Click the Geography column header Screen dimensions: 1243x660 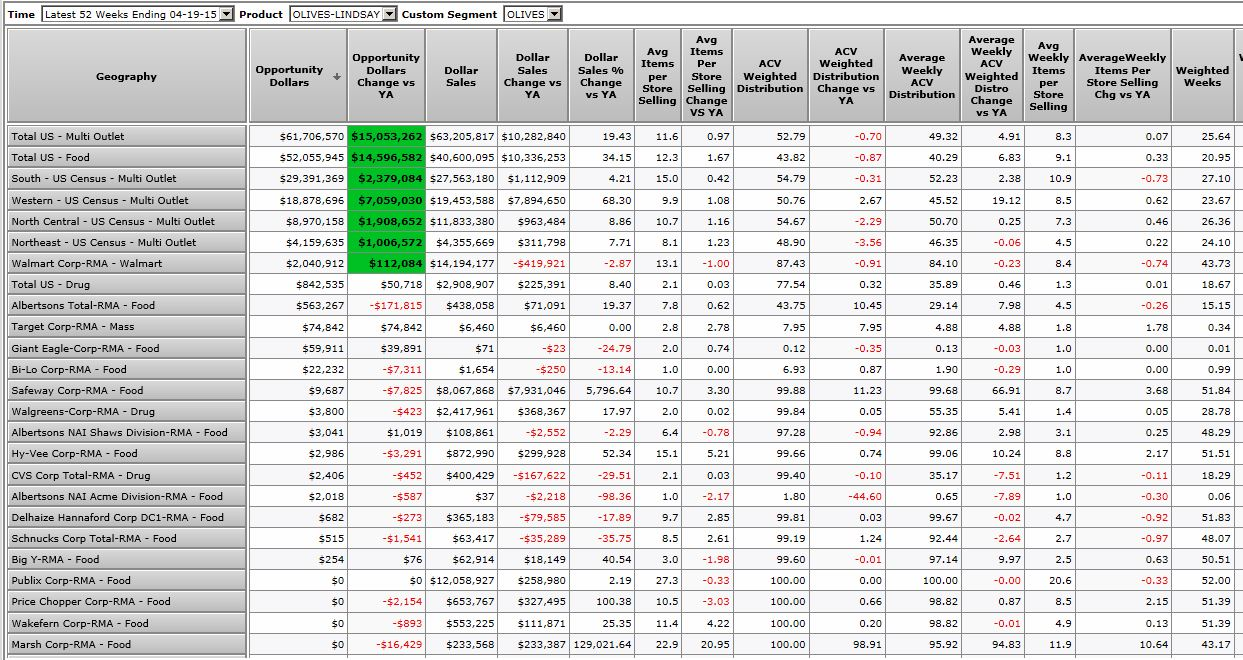point(126,77)
